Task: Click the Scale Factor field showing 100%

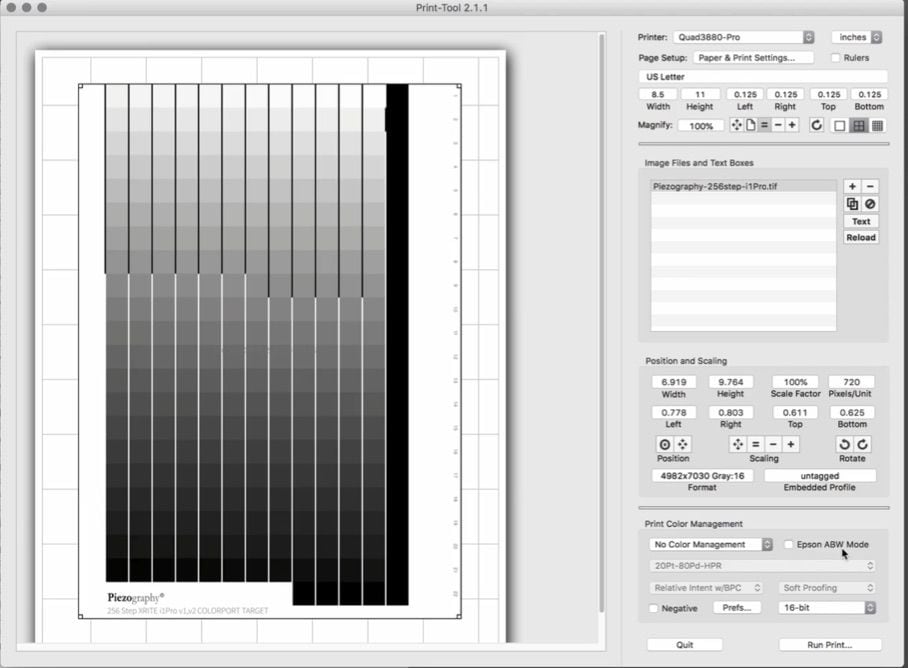Action: tap(795, 382)
